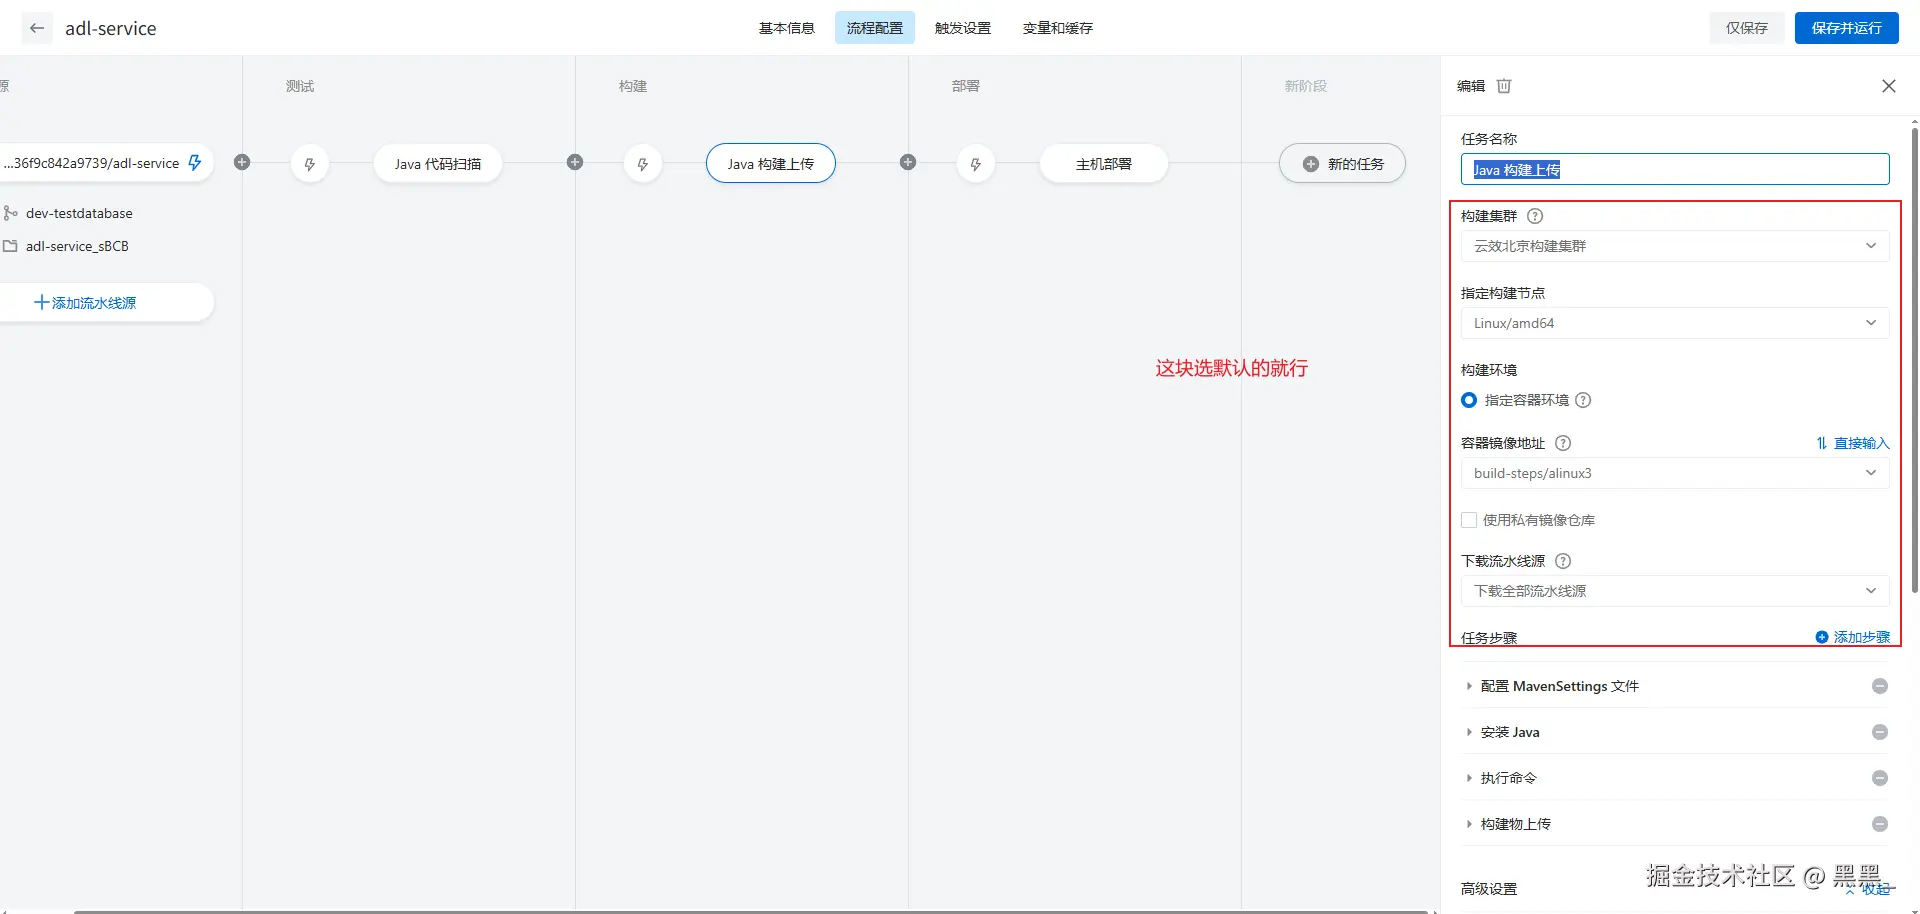Click the dev-testdatabase branch name

point(79,213)
